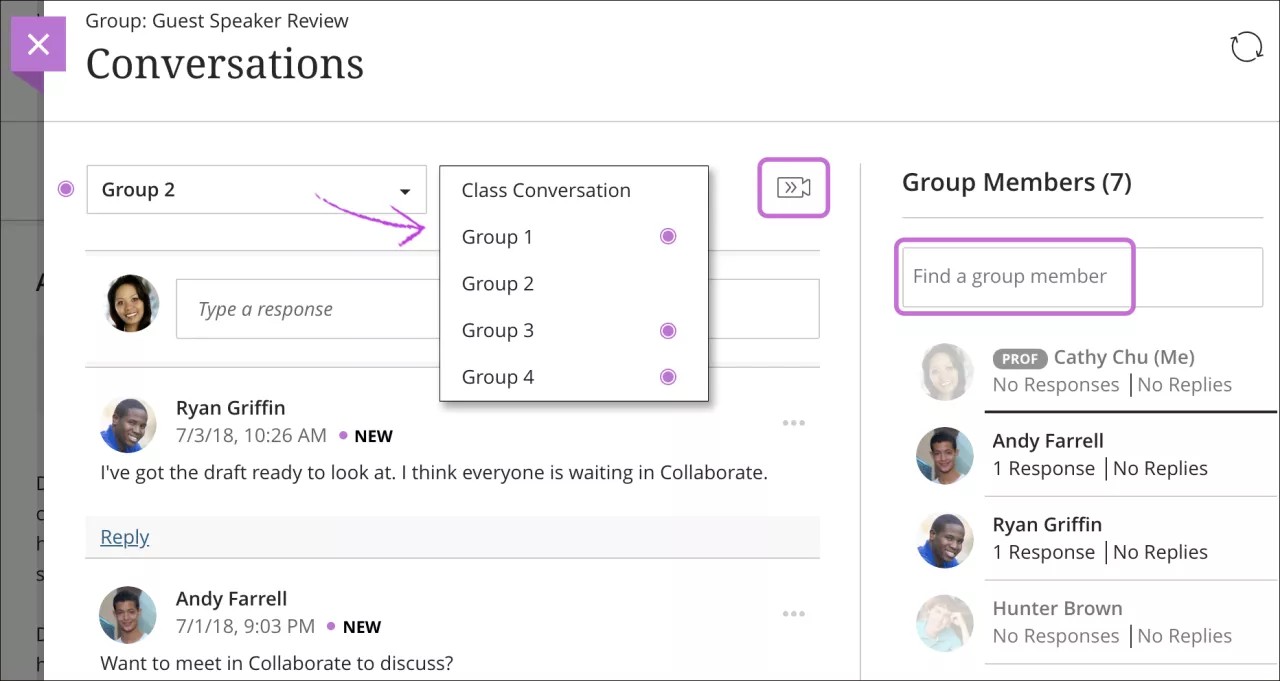Open options menu for Andy Farrell's post
Image resolution: width=1280 pixels, height=681 pixels.
coord(793,614)
